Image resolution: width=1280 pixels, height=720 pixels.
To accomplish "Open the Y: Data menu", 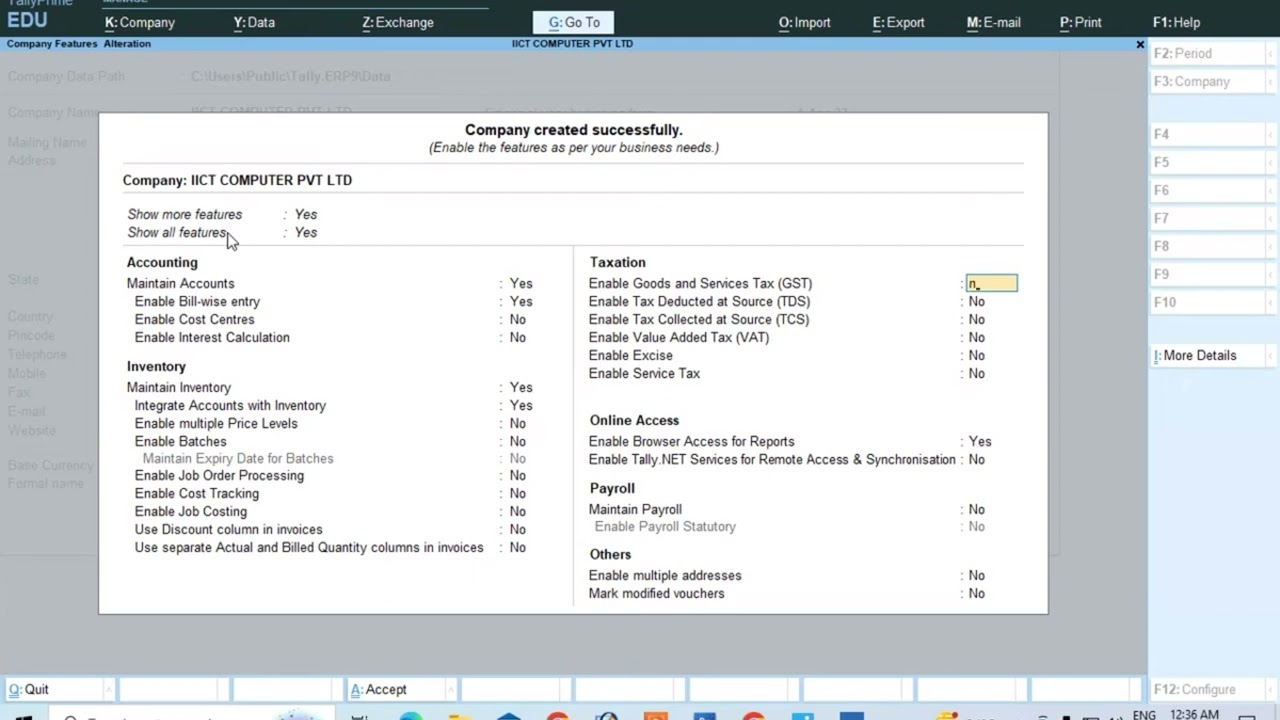I will click(254, 22).
